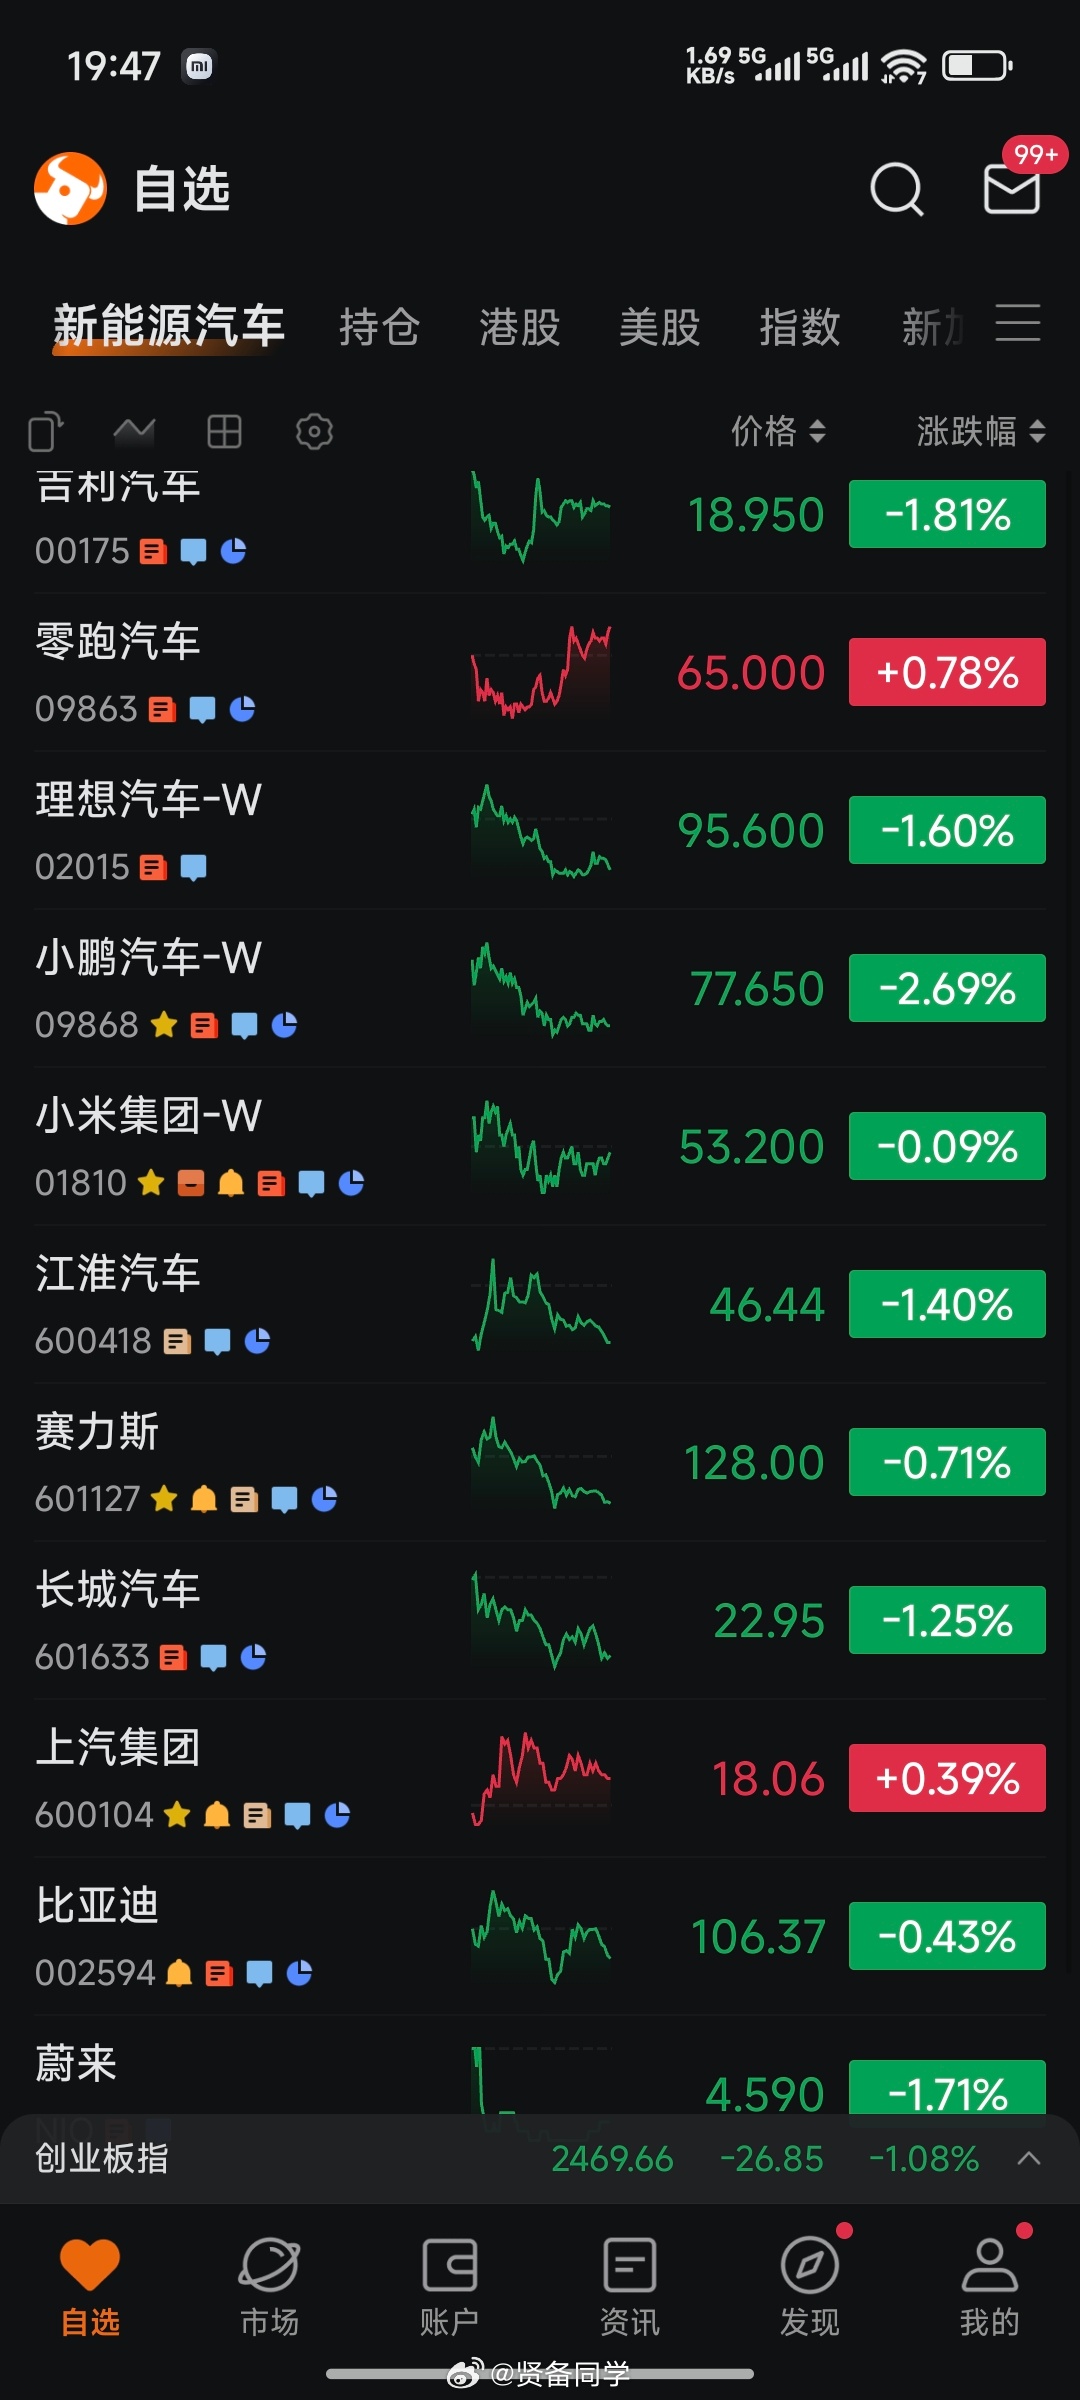Toggle the mini trend chart line icon
This screenshot has height=2400, width=1080.
coord(134,432)
